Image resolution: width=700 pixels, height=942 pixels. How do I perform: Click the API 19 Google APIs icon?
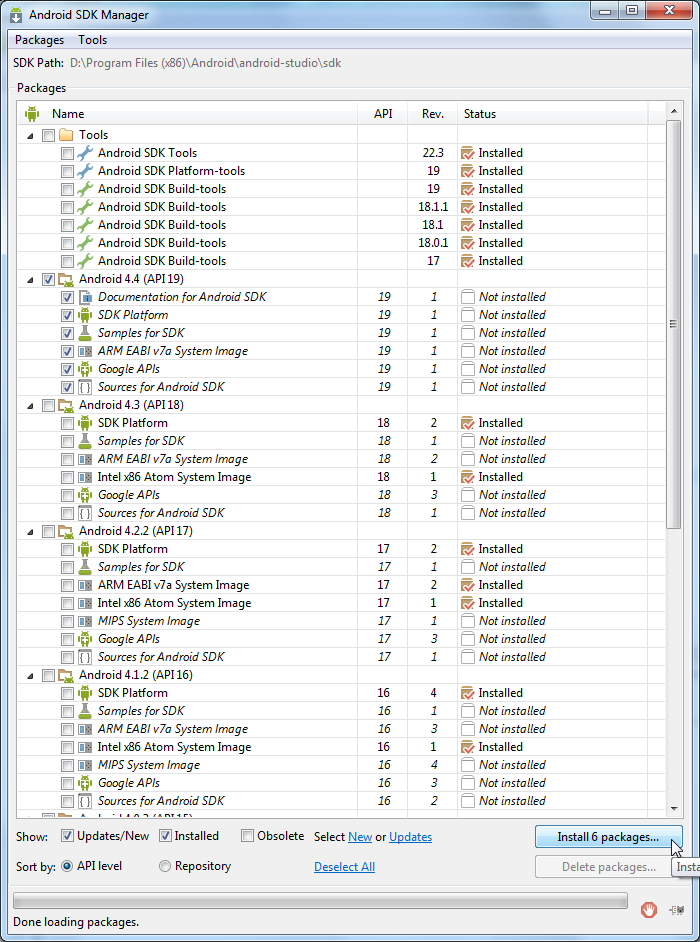coord(85,369)
